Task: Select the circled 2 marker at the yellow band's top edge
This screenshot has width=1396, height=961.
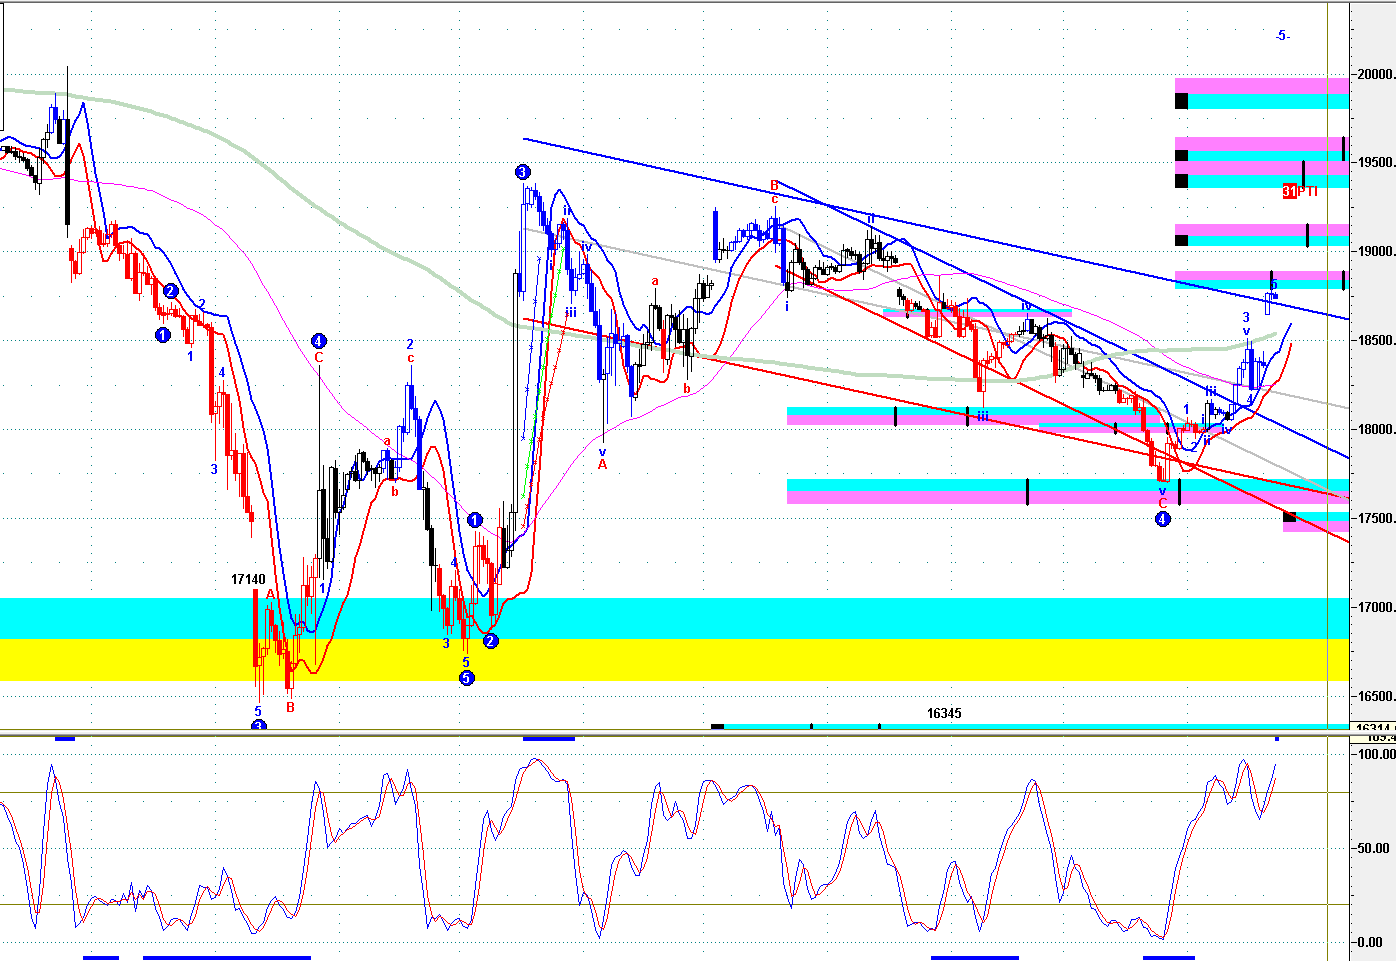Action: click(x=490, y=641)
